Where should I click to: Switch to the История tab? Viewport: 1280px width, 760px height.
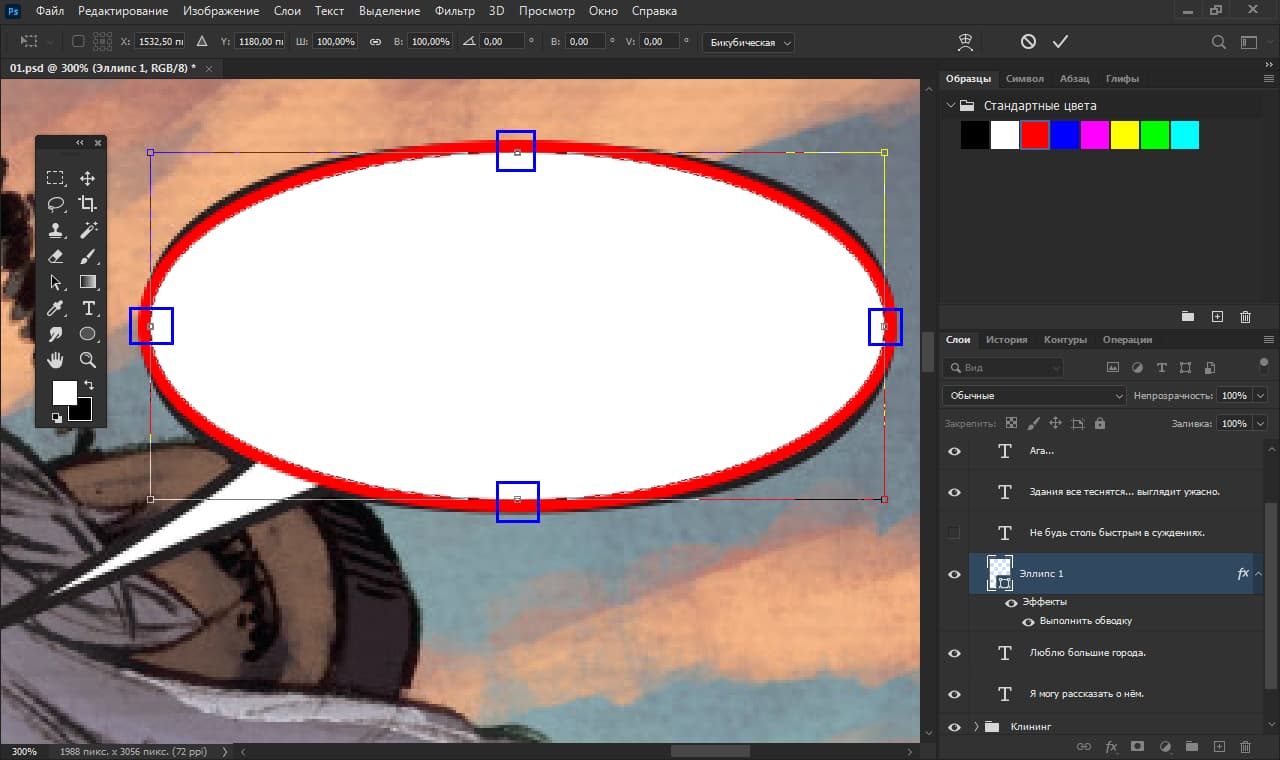click(x=1006, y=339)
